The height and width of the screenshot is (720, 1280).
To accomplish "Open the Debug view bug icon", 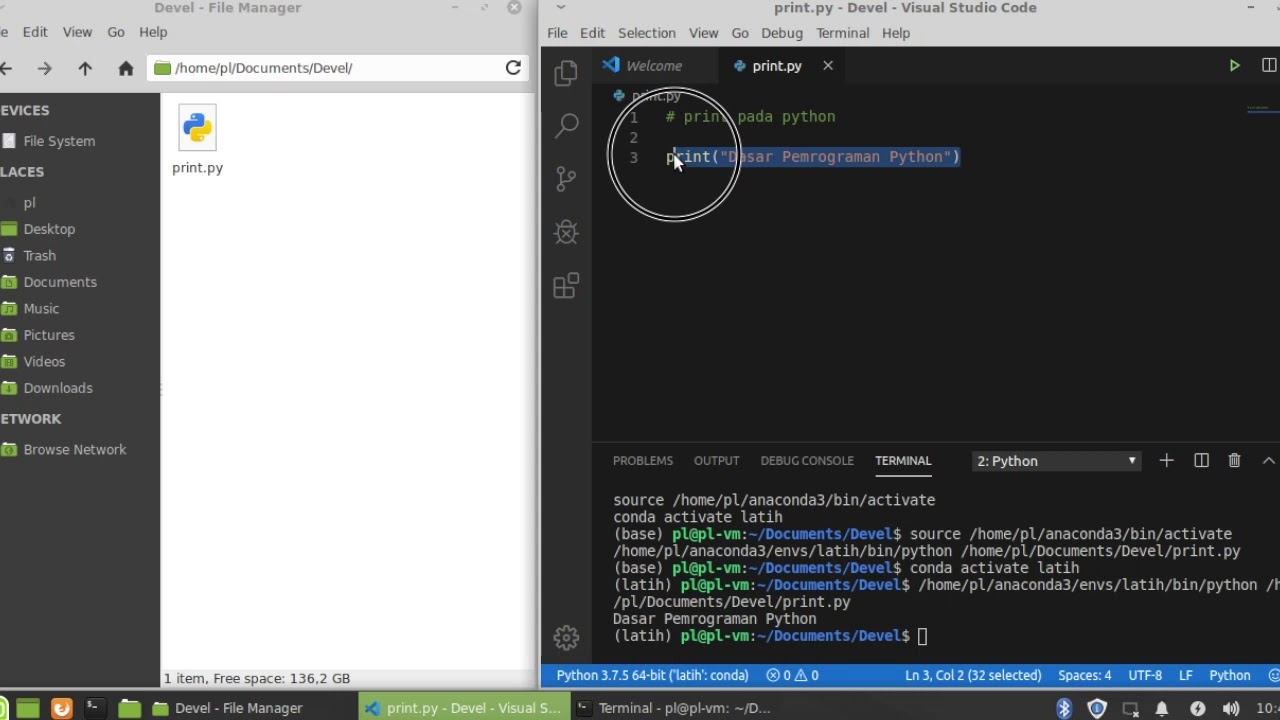I will 566,232.
